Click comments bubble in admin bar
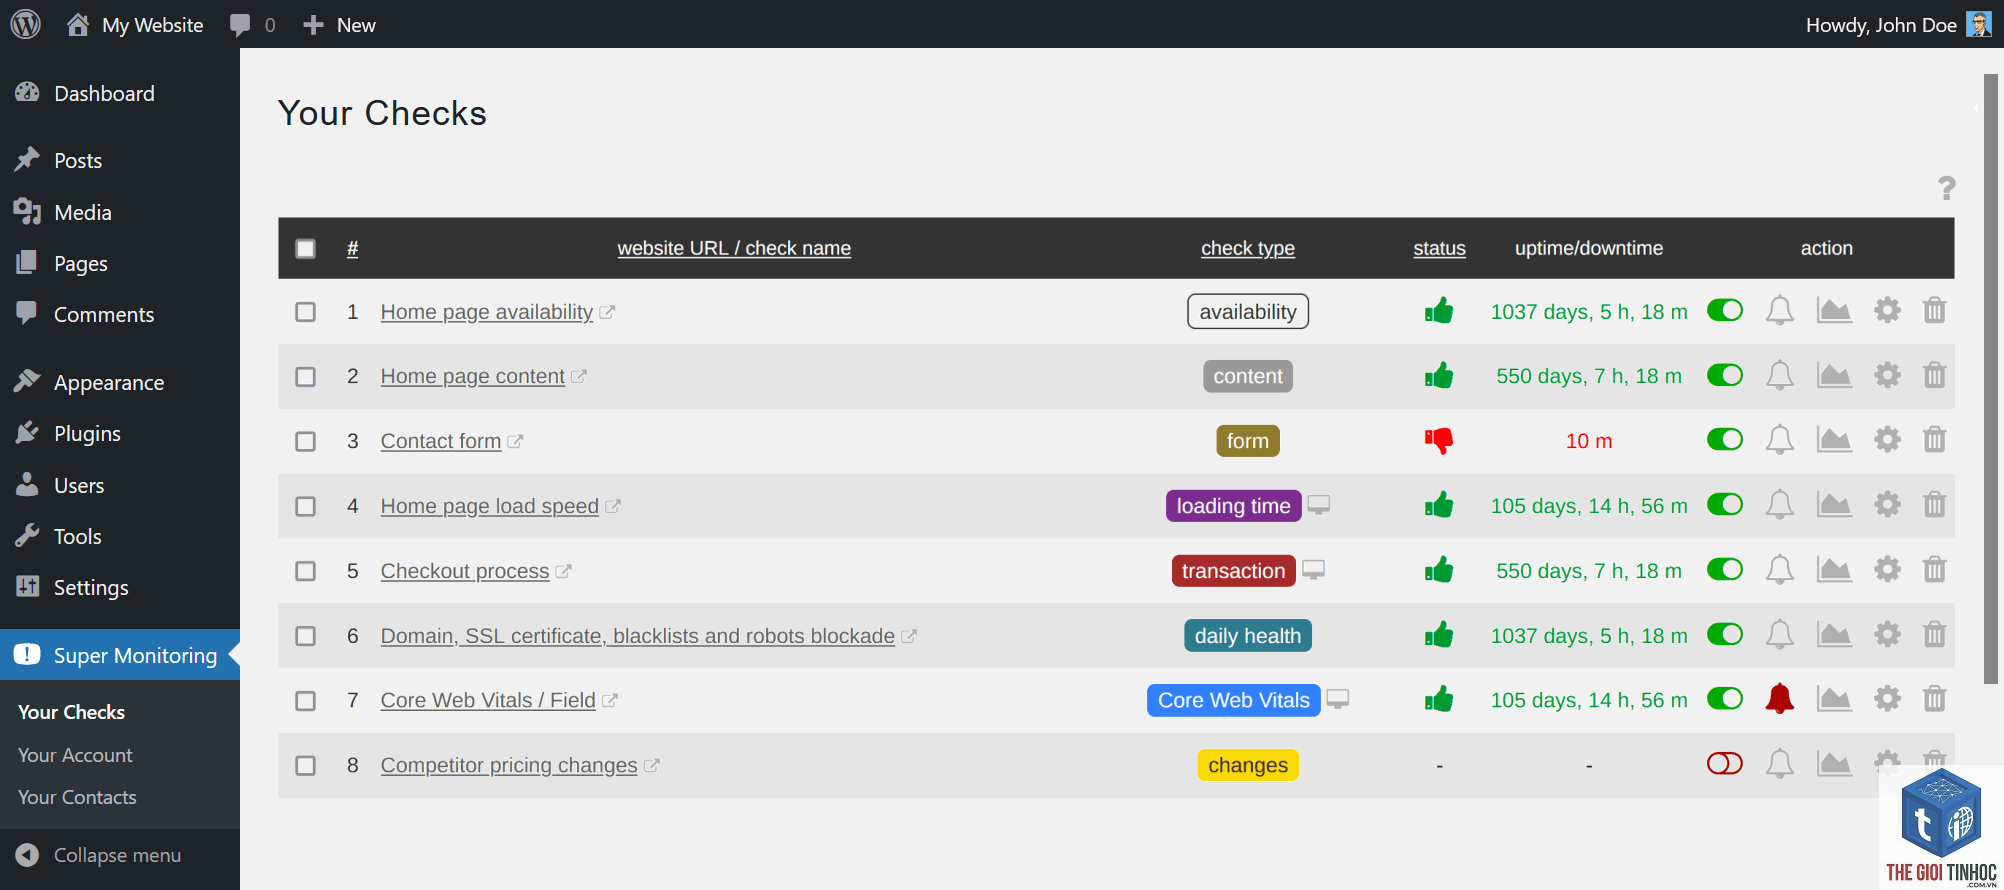 pos(240,25)
